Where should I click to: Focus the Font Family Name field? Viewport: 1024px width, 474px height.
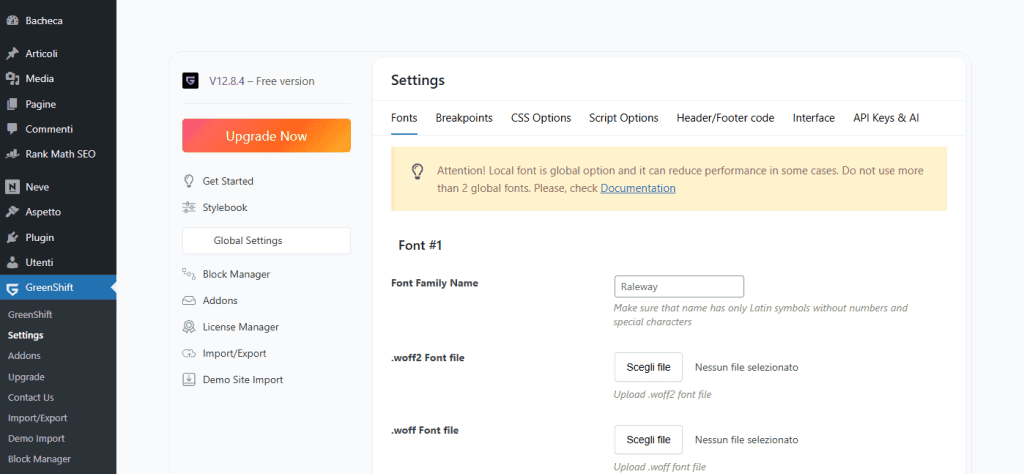(x=679, y=287)
